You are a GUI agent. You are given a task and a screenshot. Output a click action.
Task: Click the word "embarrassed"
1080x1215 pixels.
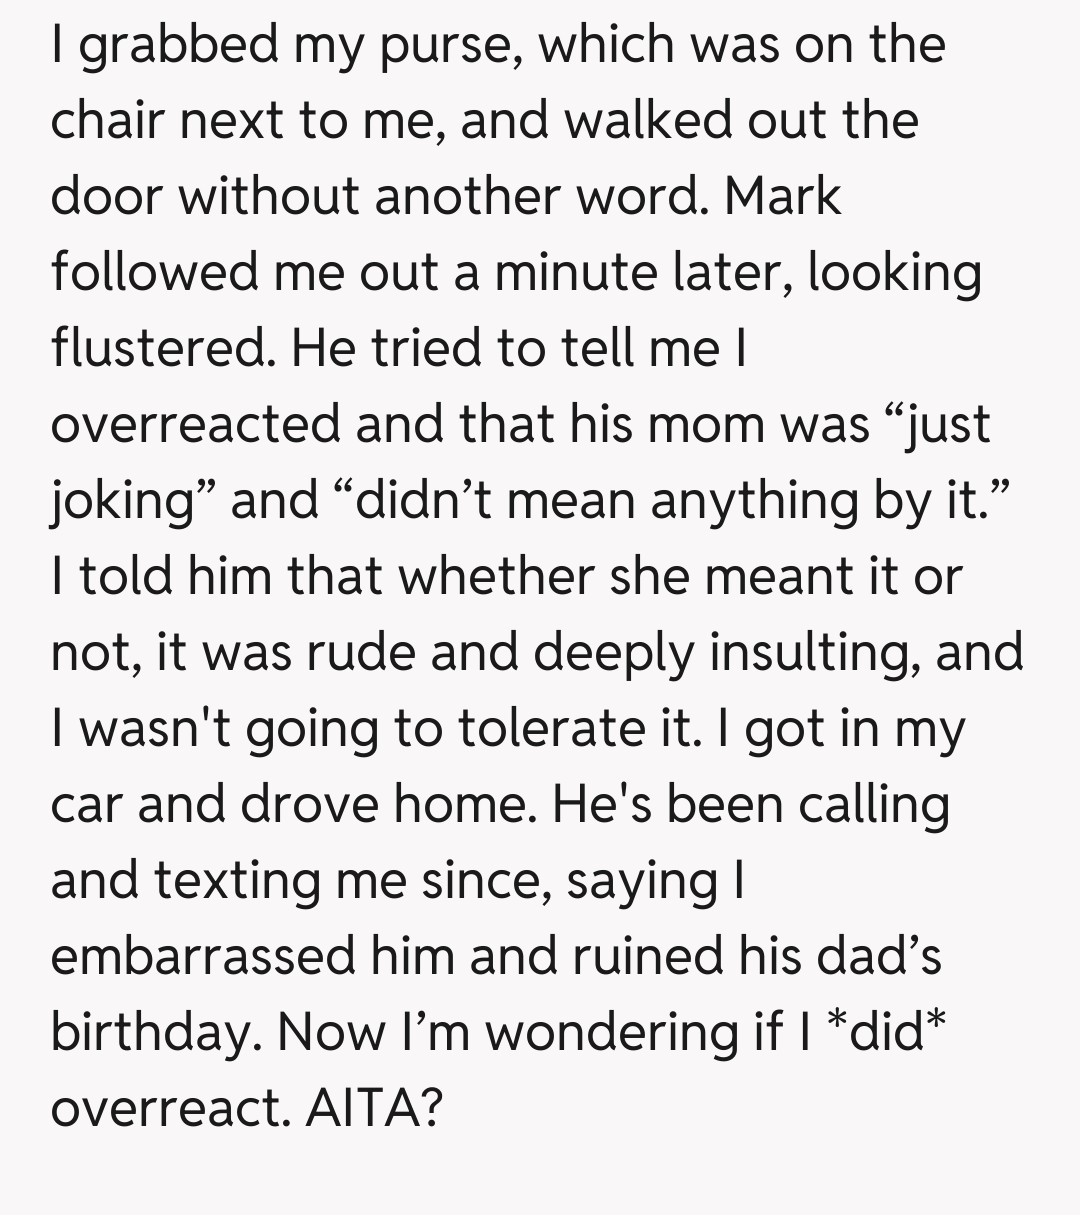pos(203,957)
